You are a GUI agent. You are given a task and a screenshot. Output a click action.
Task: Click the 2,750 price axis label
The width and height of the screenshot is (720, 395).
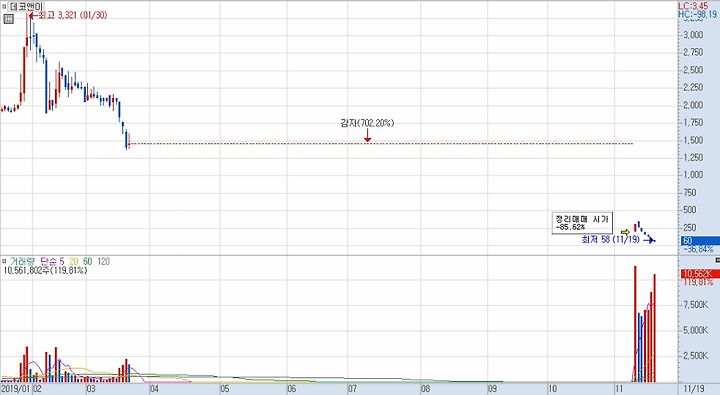coord(693,52)
